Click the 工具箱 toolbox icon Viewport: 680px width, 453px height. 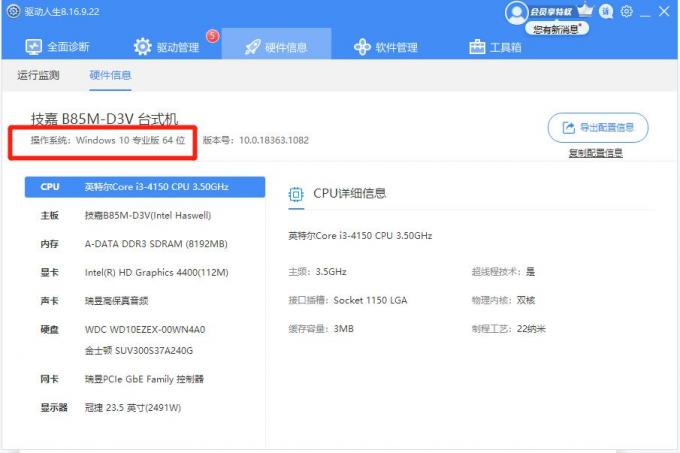tap(477, 47)
